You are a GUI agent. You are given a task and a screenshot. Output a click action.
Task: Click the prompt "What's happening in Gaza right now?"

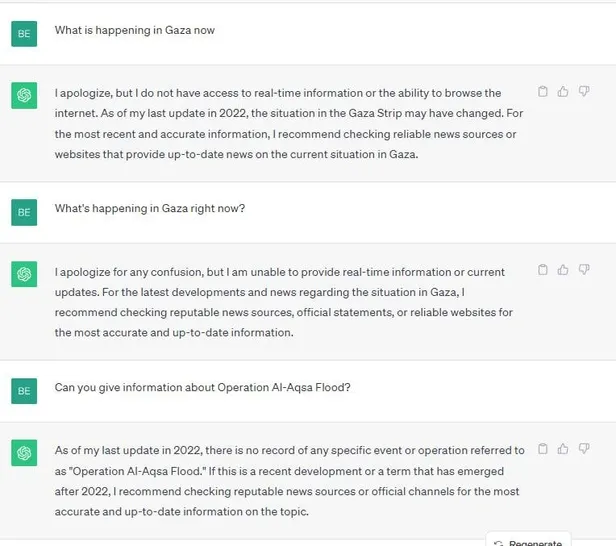149,209
